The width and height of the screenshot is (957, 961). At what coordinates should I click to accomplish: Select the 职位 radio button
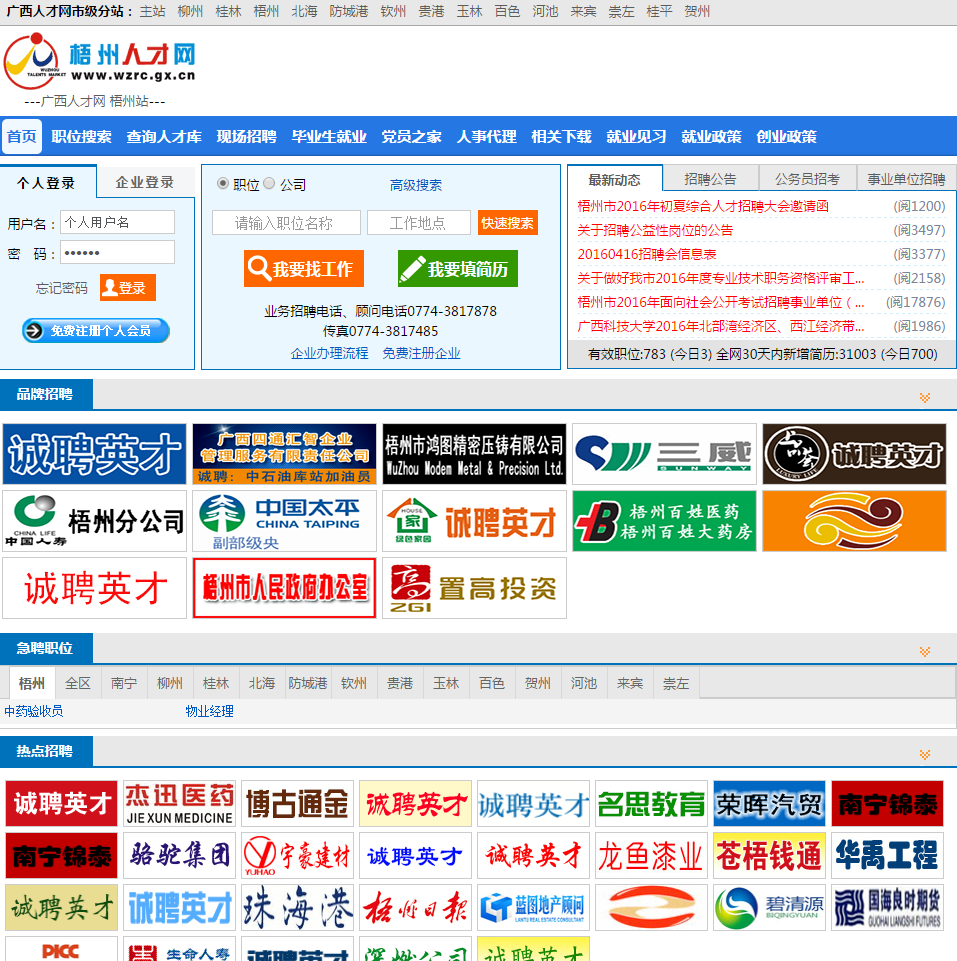(x=223, y=183)
